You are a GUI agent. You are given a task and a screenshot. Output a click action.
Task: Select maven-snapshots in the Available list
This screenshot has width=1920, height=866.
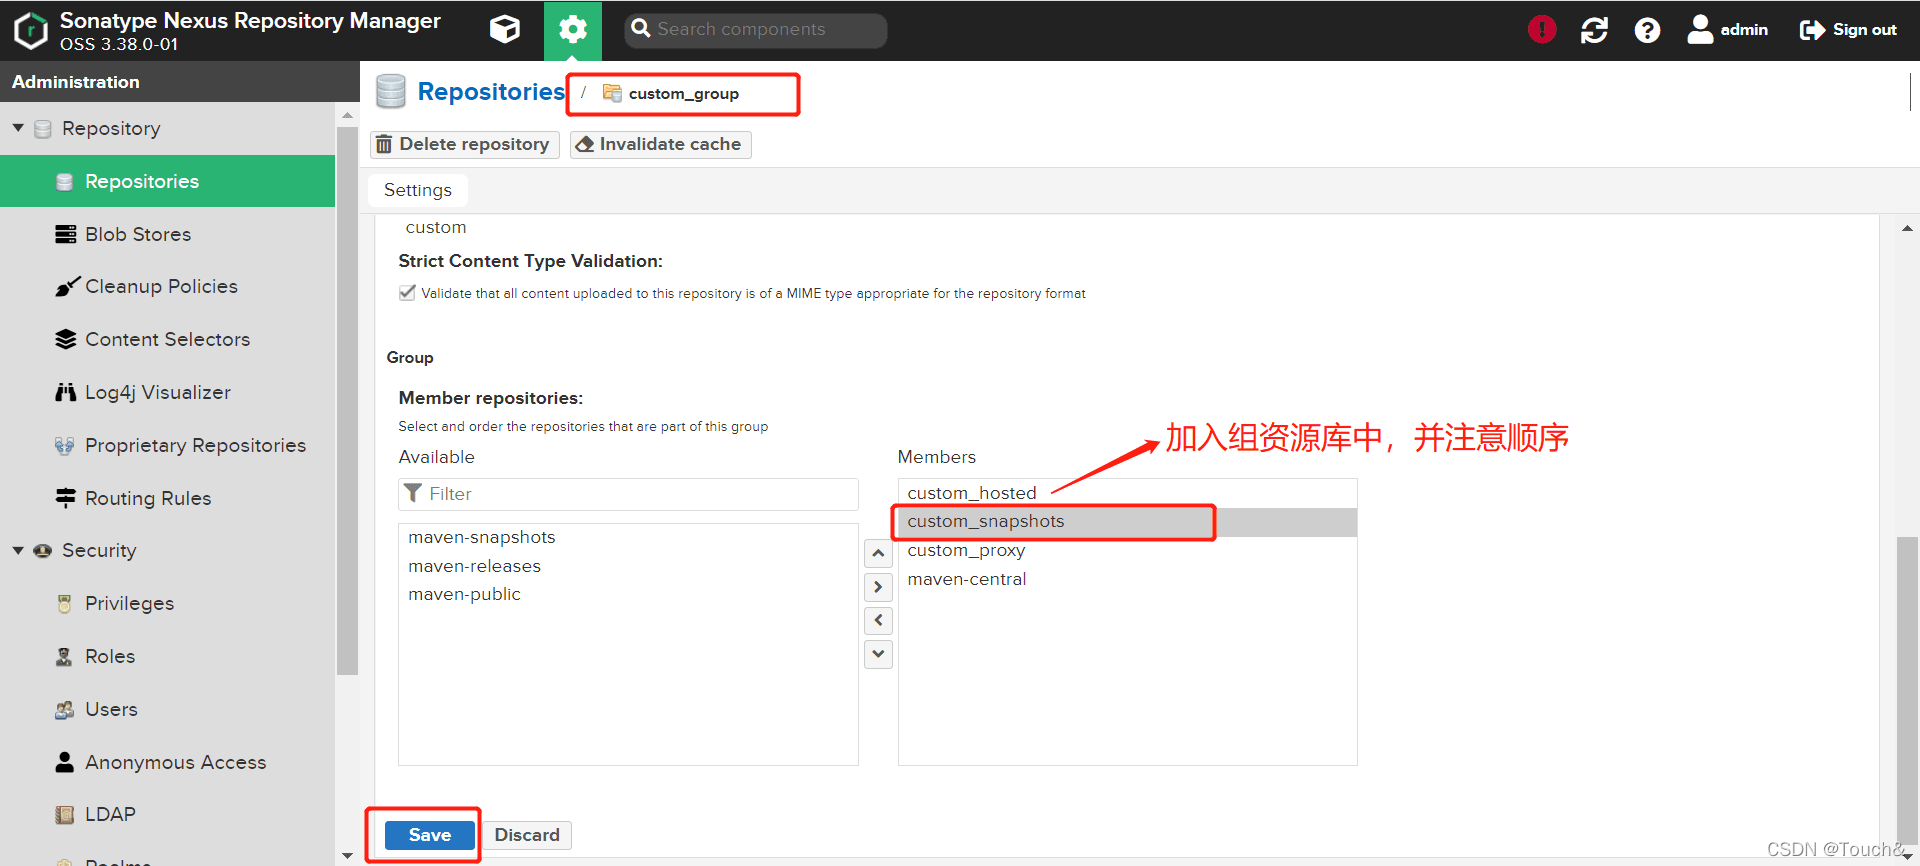(x=628, y=537)
